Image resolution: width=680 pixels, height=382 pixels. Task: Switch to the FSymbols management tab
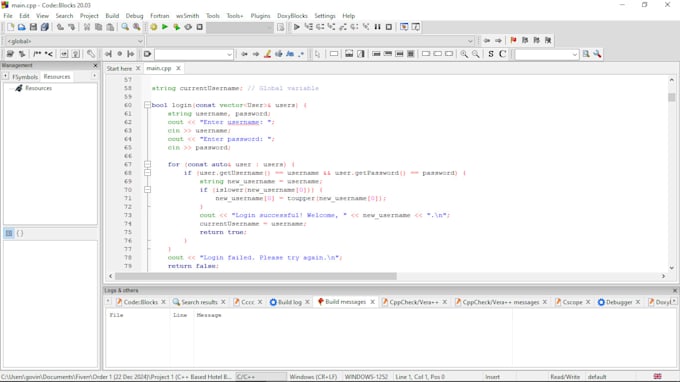[25, 77]
